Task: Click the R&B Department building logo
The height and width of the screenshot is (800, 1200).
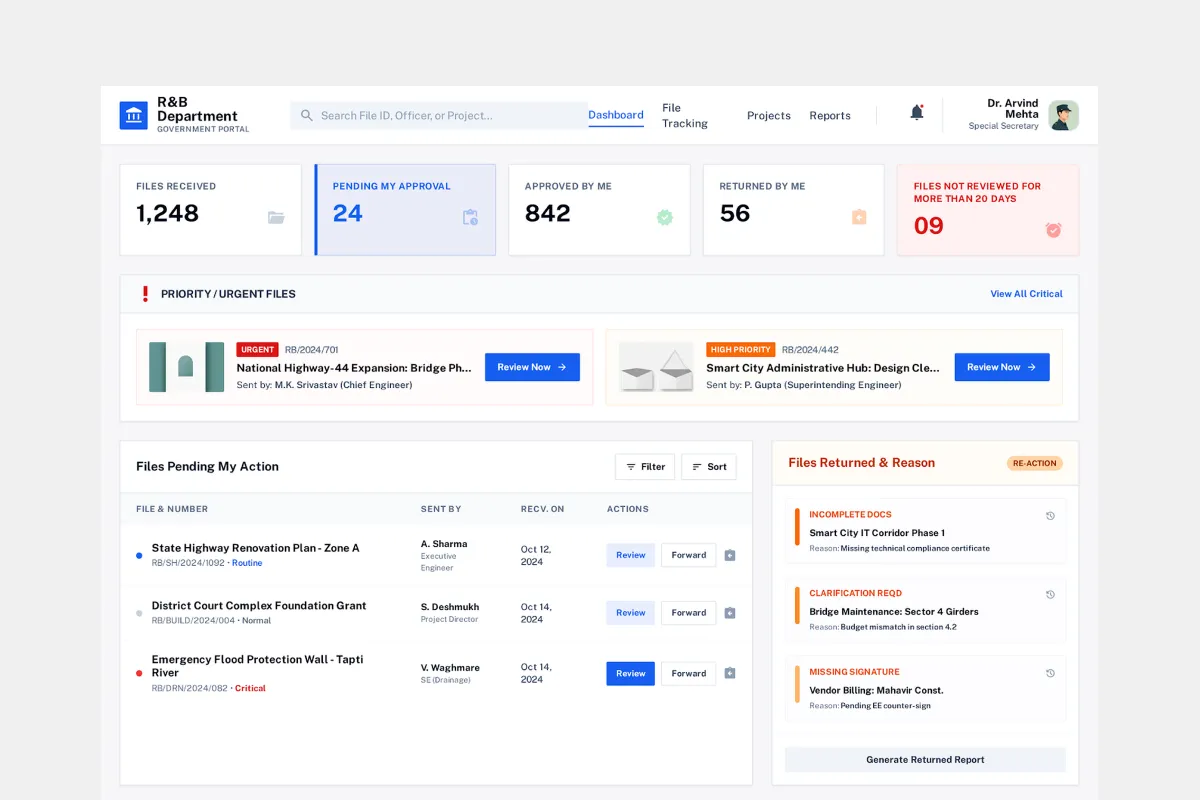Action: pos(134,113)
